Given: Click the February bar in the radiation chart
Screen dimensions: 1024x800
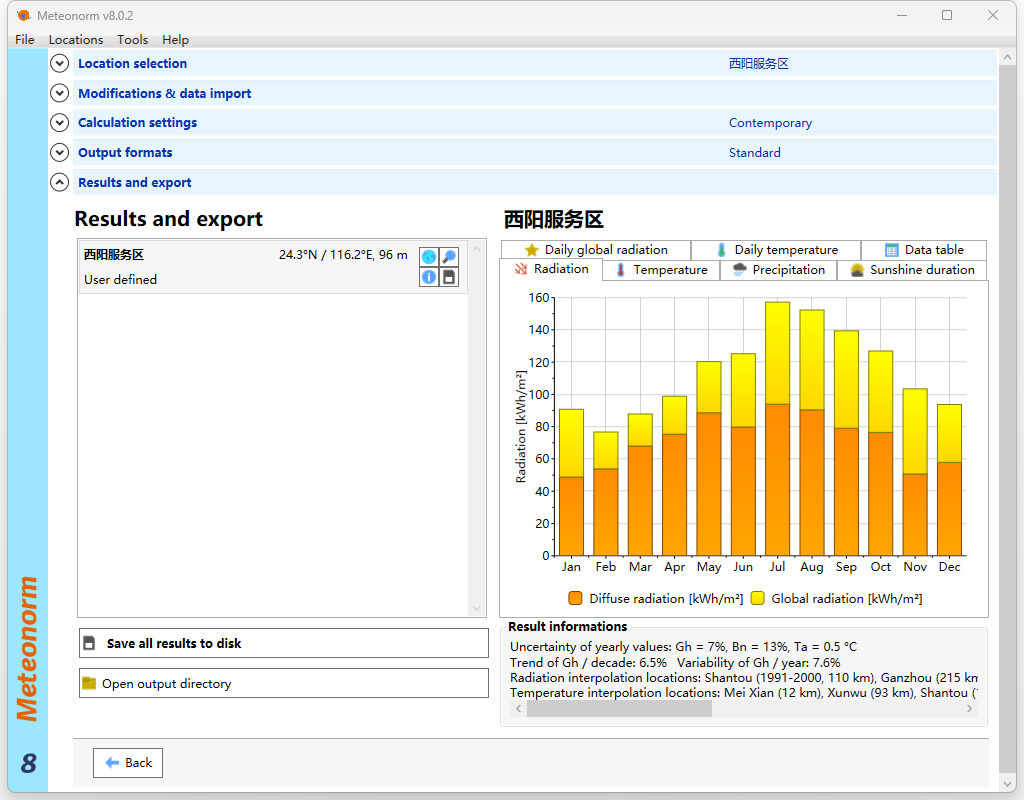Looking at the screenshot, I should pos(605,494).
